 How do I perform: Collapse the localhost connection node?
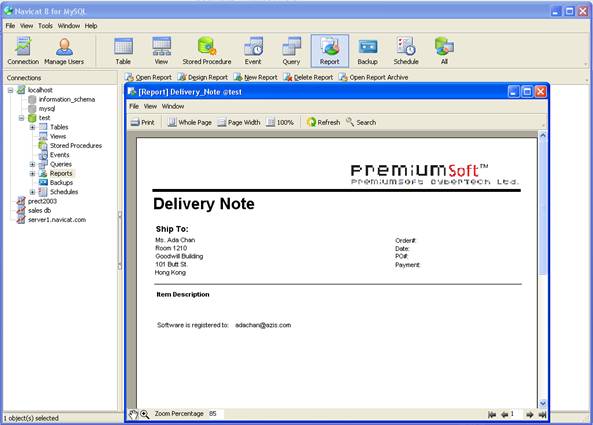pos(11,90)
